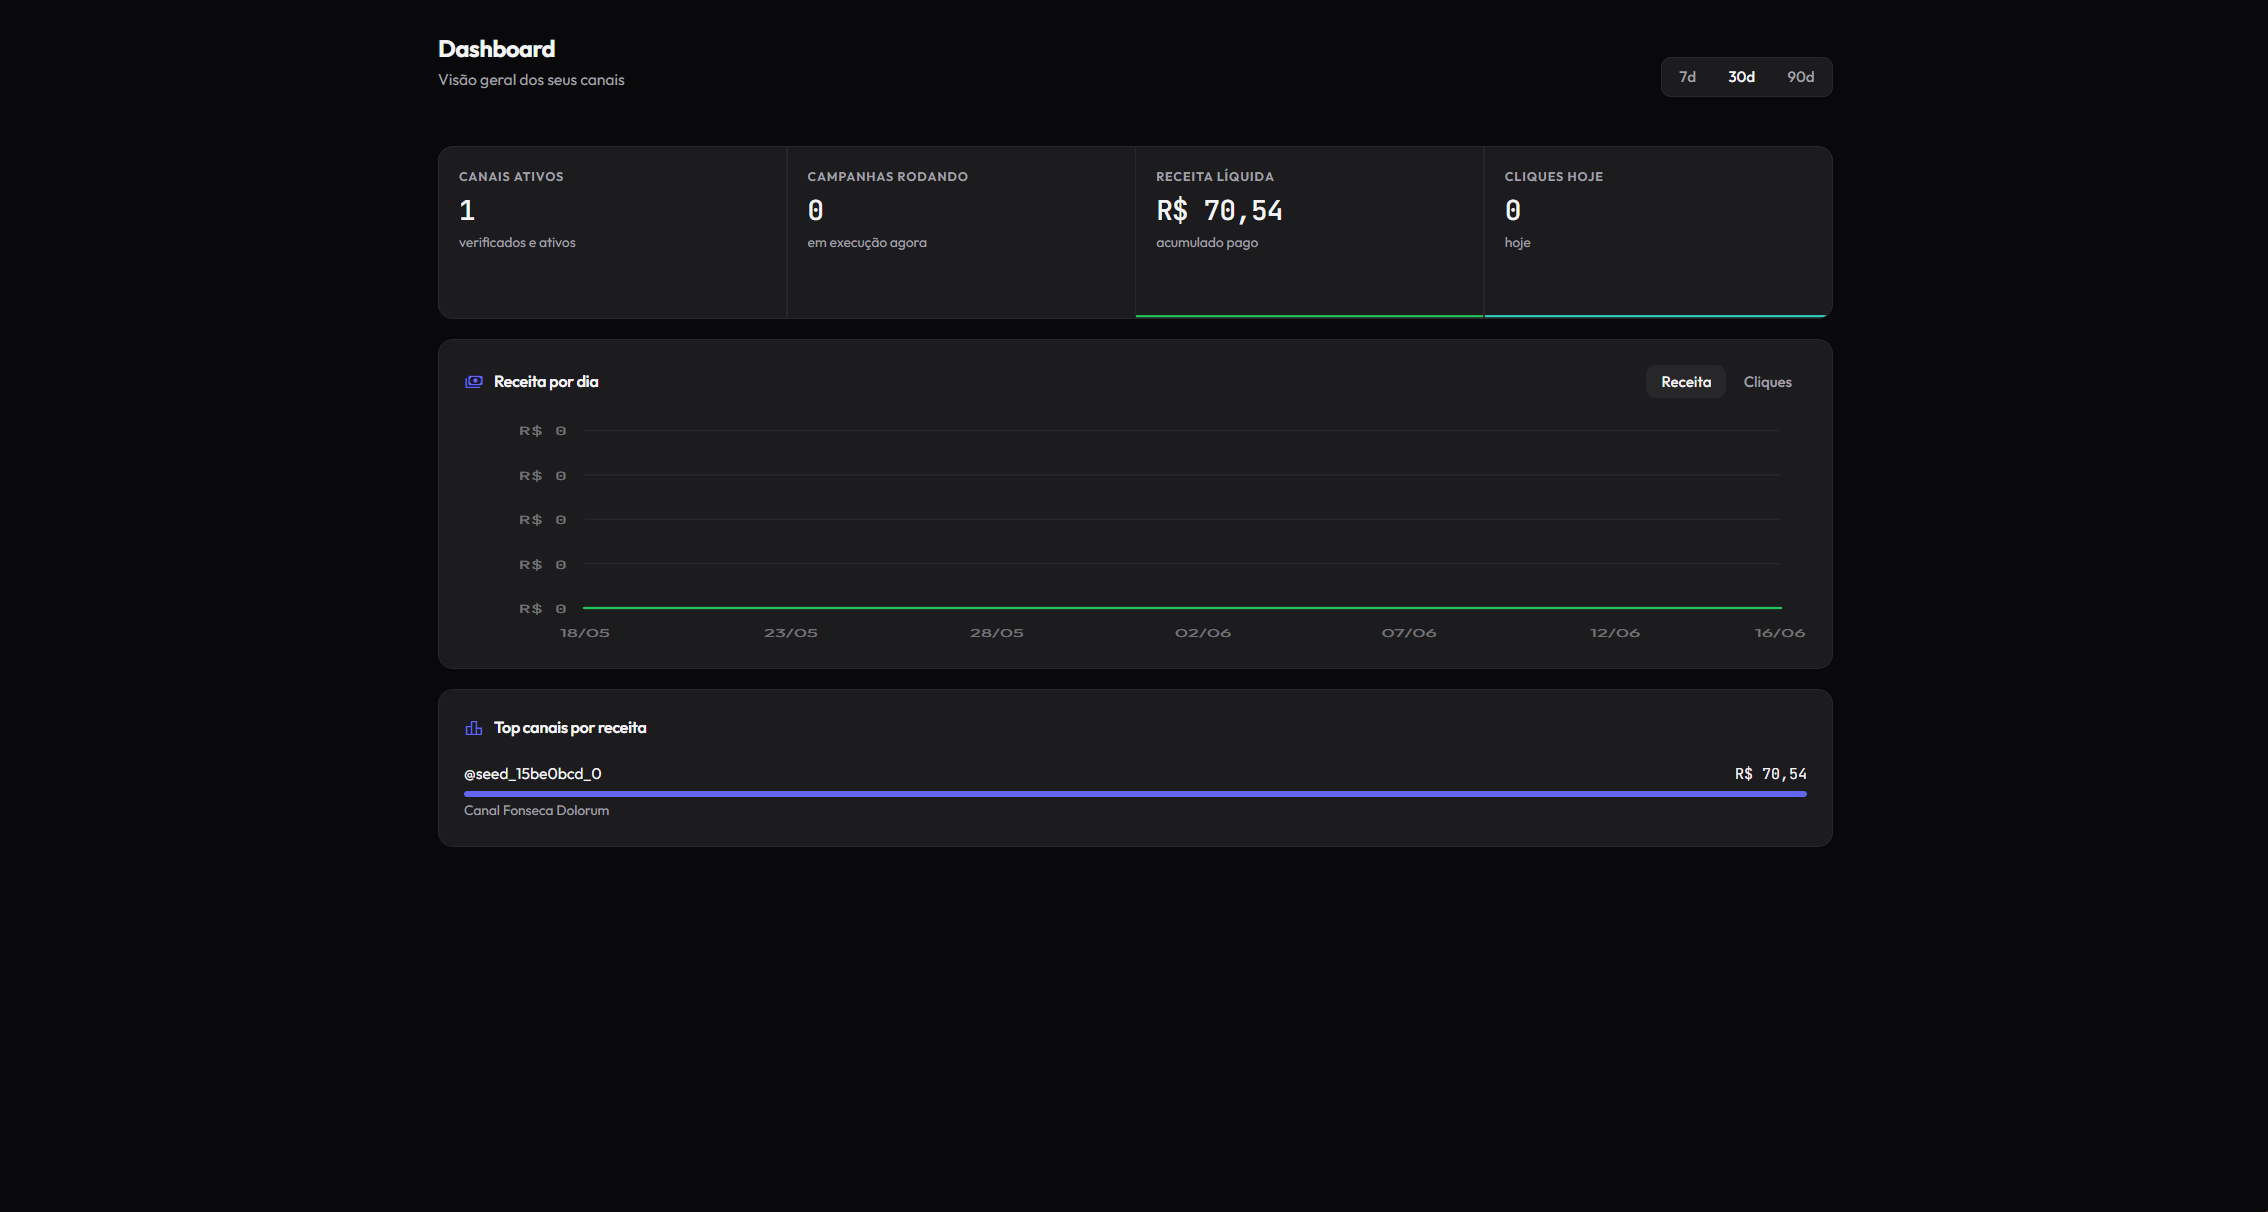Switch chart to Receita view
Image resolution: width=2268 pixels, height=1212 pixels.
click(1686, 382)
